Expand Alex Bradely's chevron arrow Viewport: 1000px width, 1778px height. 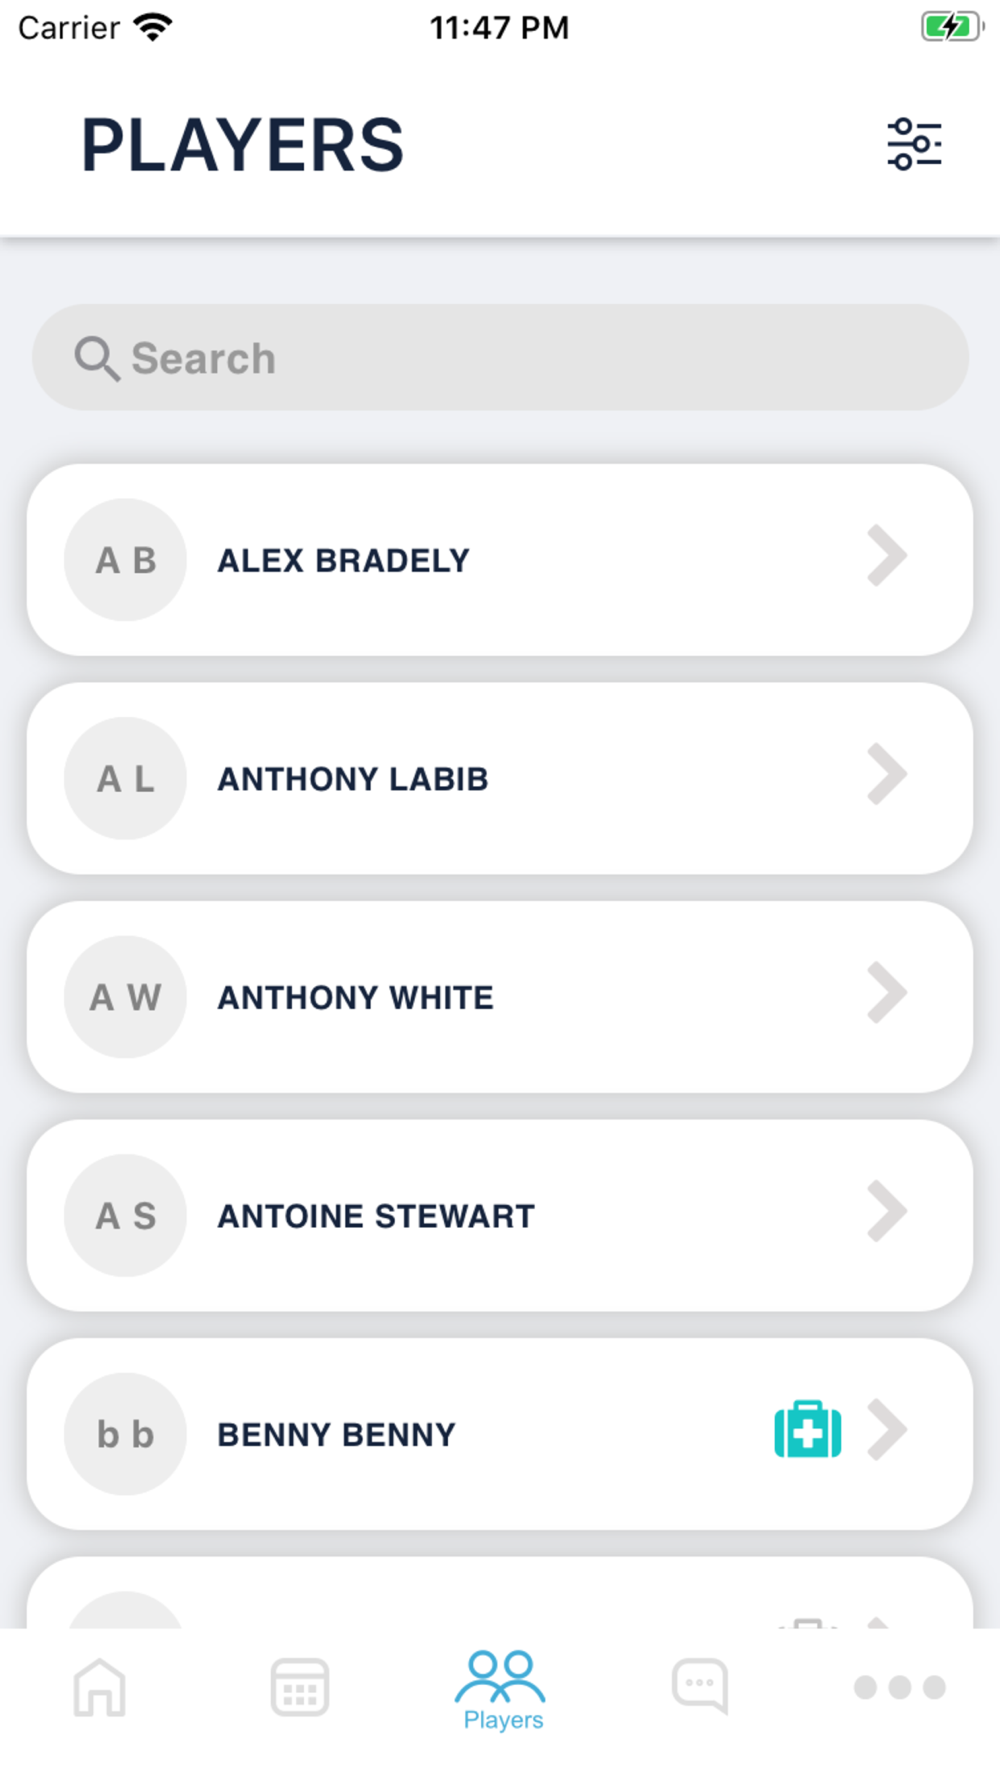coord(887,555)
